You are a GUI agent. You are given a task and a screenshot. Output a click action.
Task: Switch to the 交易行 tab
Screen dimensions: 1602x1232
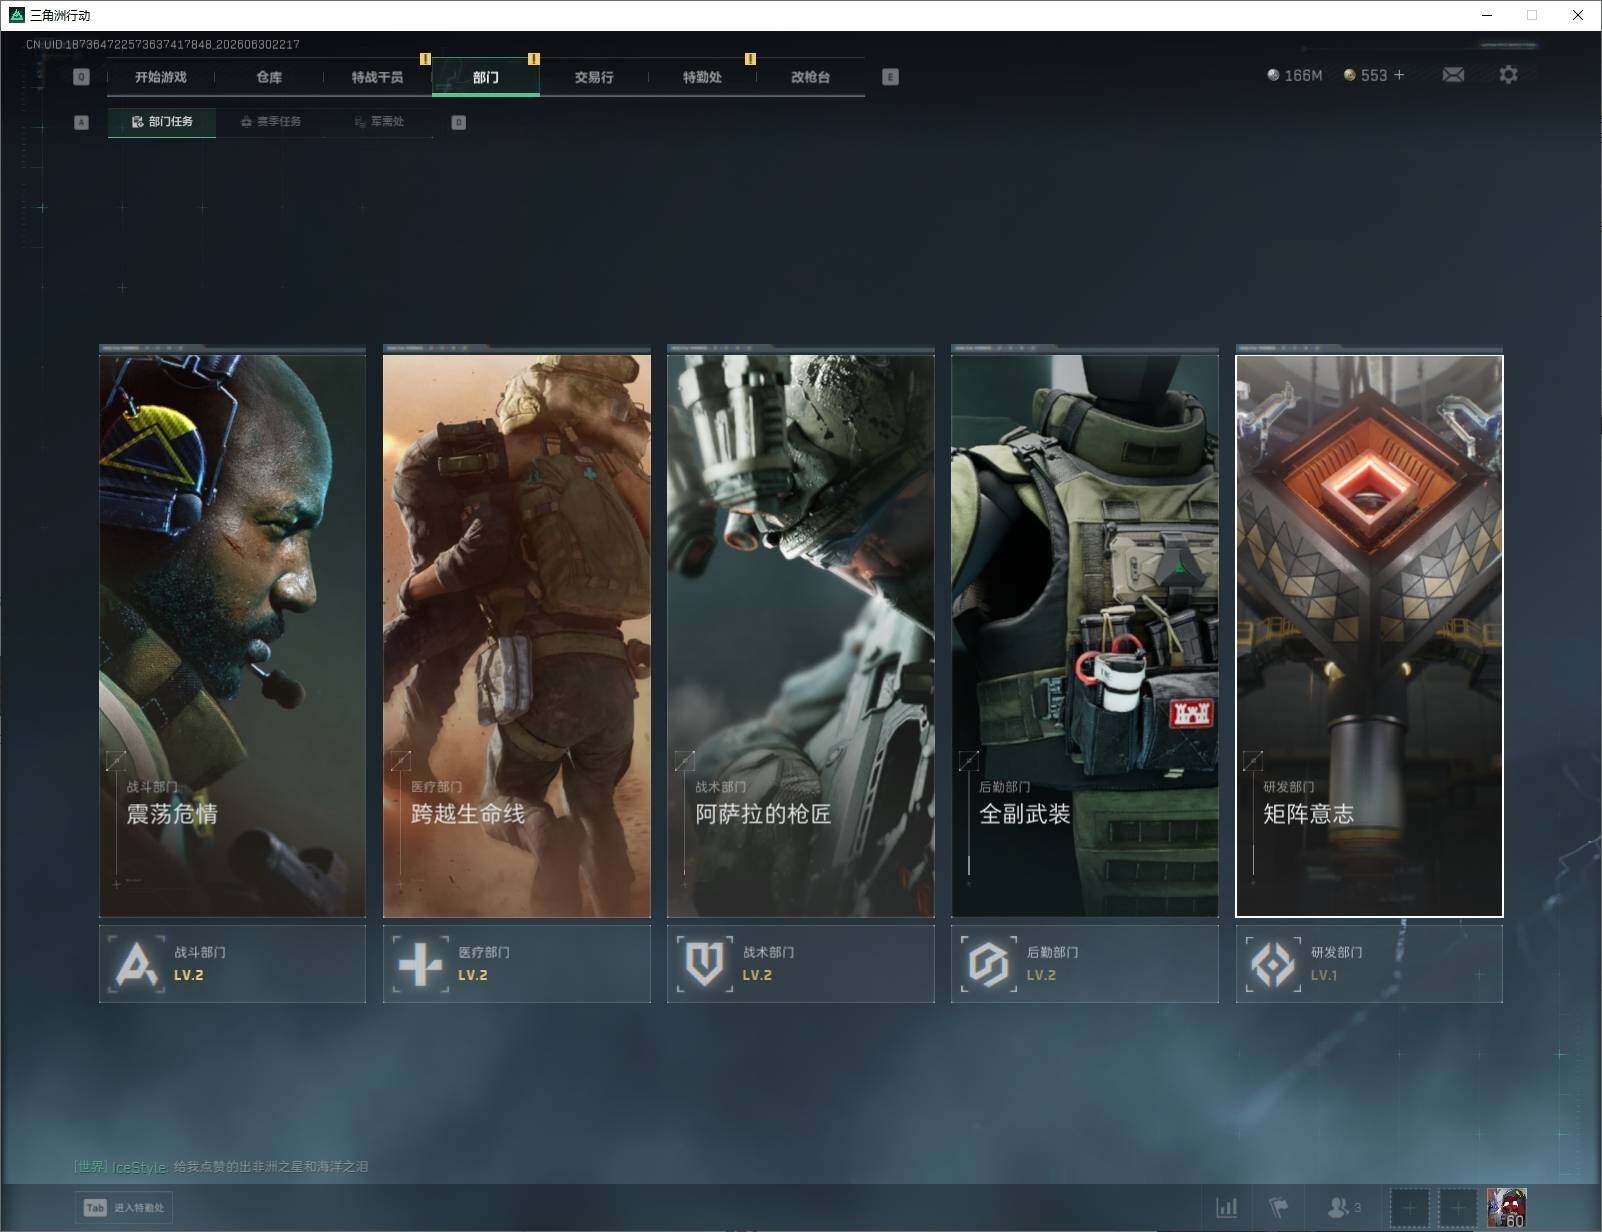click(594, 77)
